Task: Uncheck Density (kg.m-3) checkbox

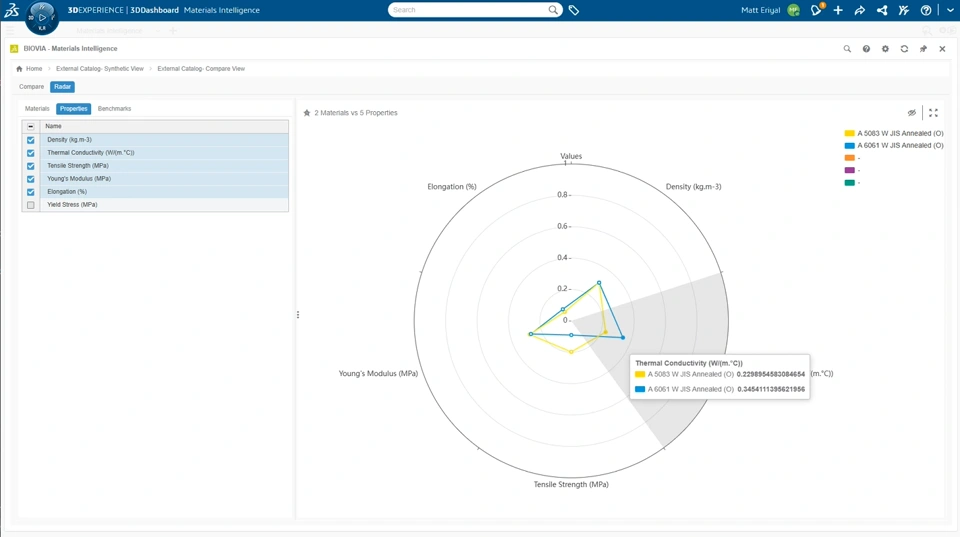Action: click(x=31, y=140)
